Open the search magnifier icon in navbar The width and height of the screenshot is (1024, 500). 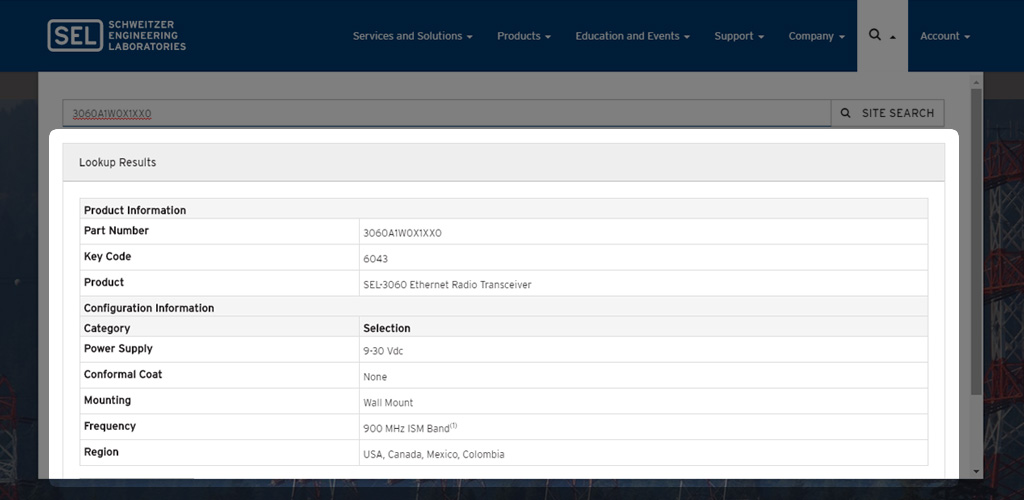pos(882,35)
